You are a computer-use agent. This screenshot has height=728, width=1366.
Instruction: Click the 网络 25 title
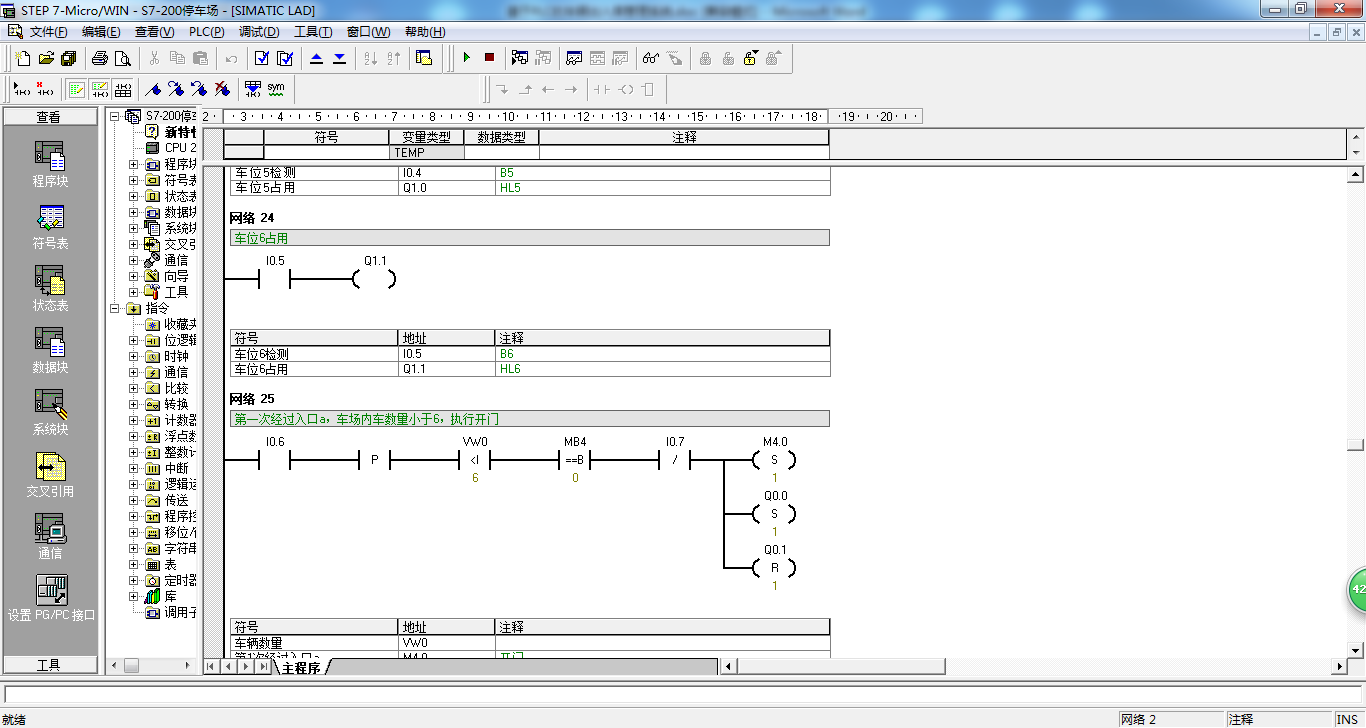(252, 399)
